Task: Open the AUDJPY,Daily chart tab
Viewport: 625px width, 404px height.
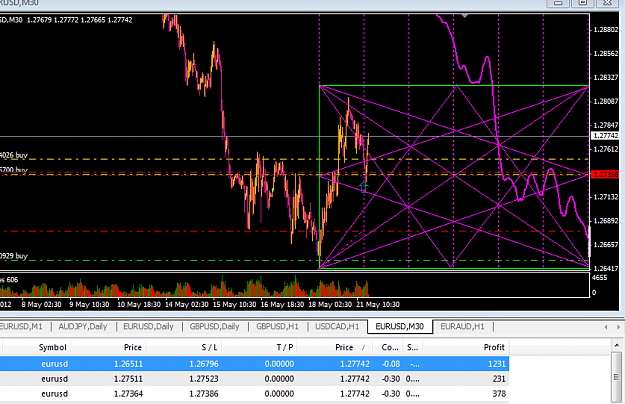Action: coord(83,327)
